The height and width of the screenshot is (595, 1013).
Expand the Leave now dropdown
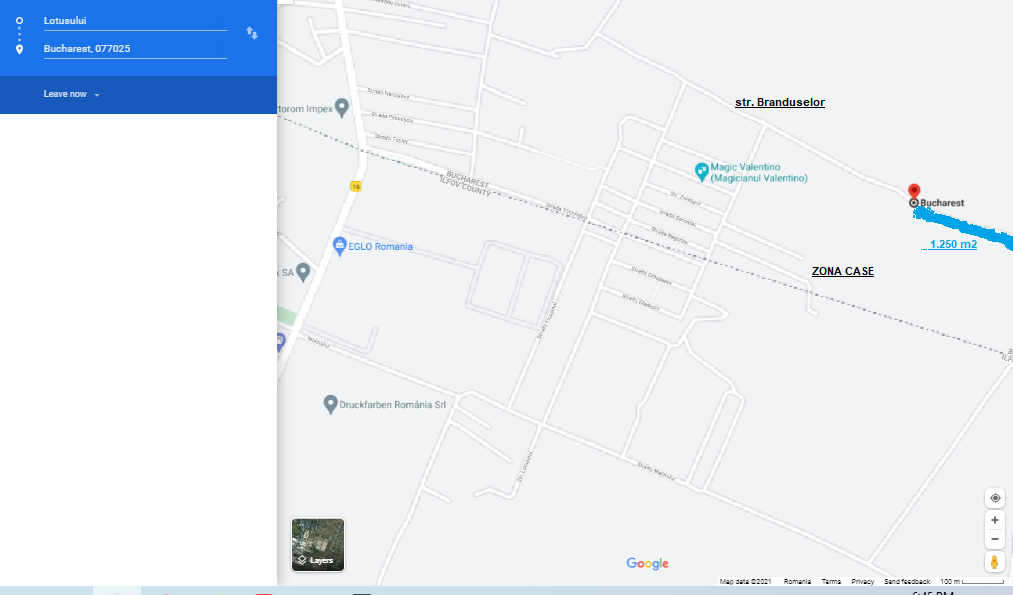coord(71,94)
